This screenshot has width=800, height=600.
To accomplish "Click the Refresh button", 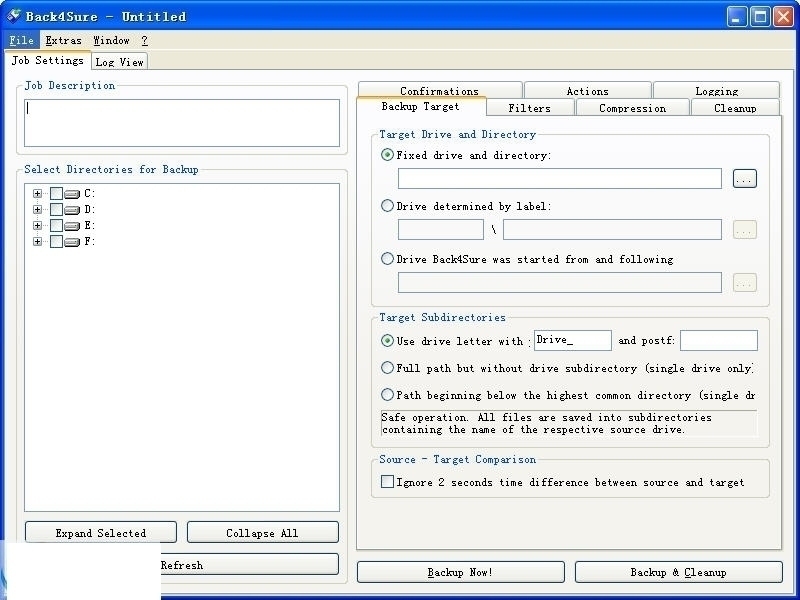I will pyautogui.click(x=182, y=564).
